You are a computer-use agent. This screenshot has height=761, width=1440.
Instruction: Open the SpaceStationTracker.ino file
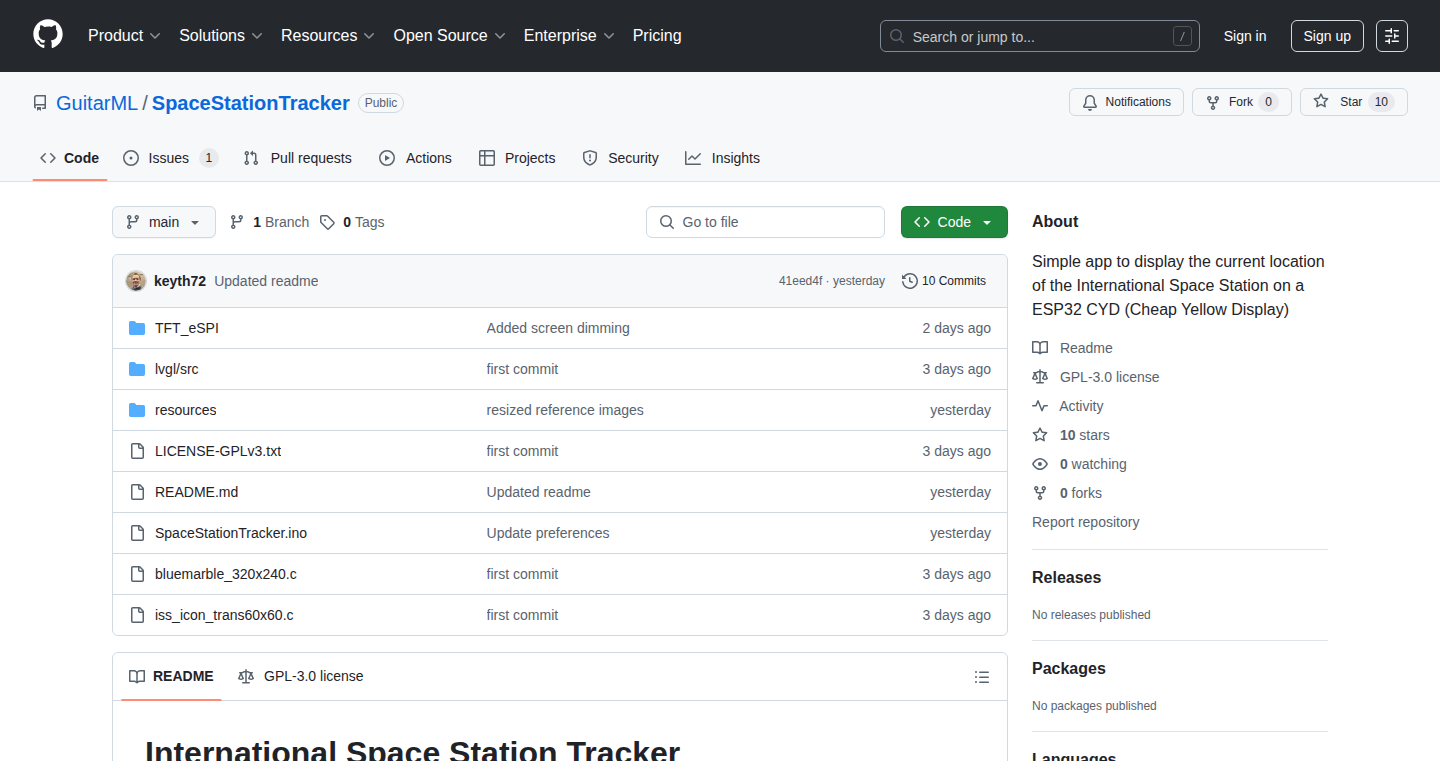tap(231, 533)
